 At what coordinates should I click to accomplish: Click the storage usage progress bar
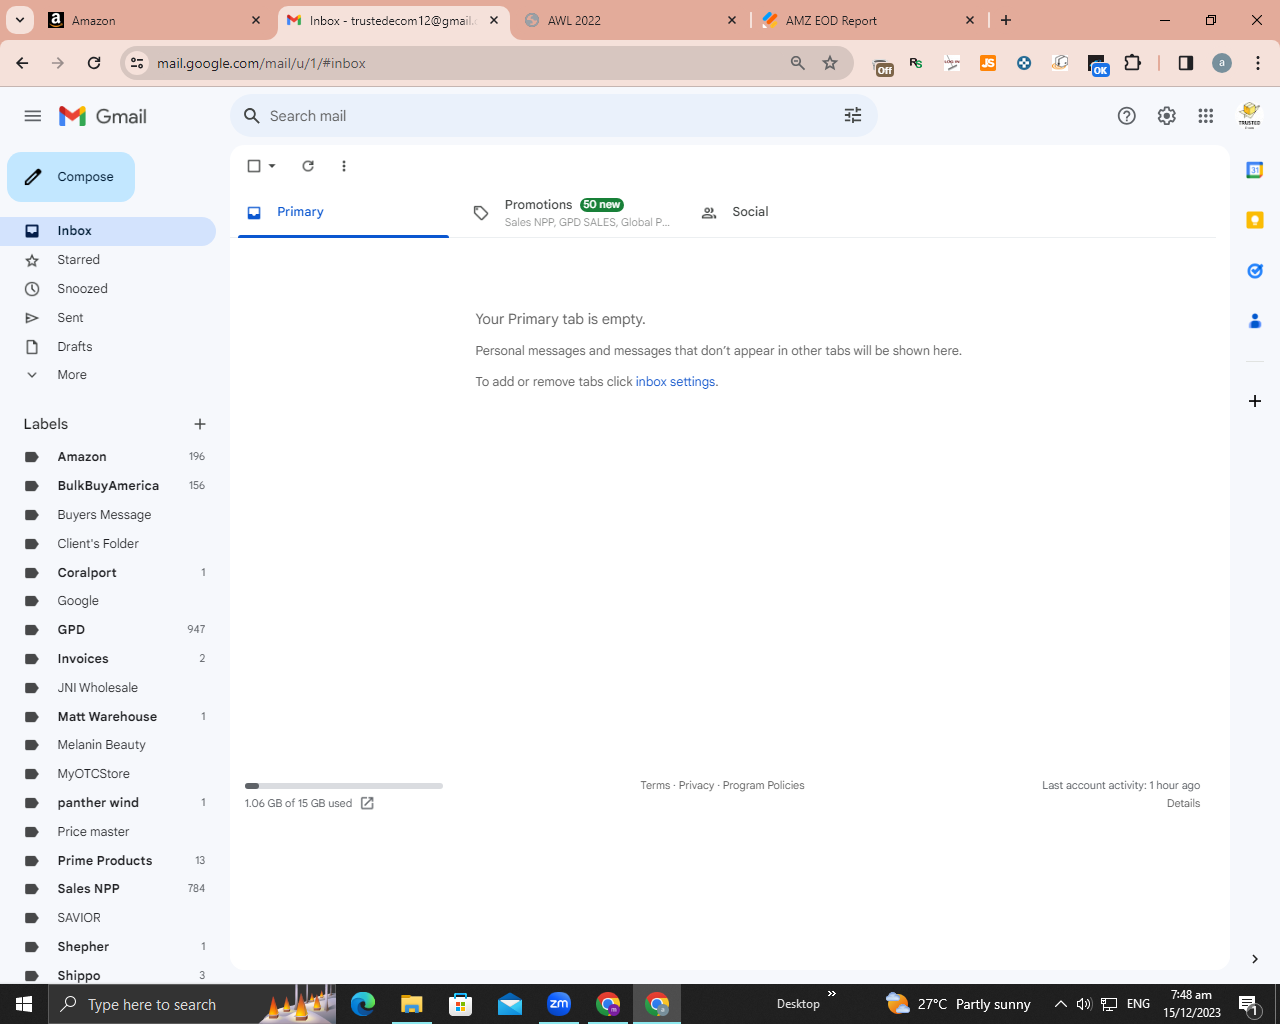click(344, 786)
